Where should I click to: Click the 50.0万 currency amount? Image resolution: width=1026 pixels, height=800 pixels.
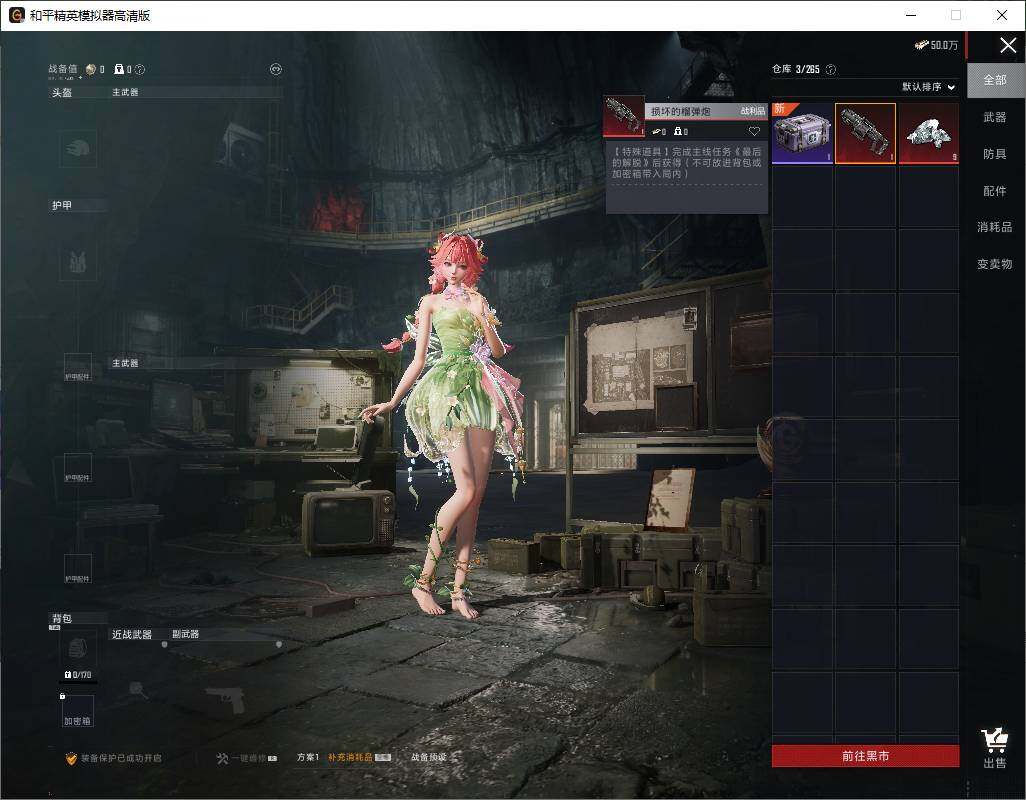(944, 45)
